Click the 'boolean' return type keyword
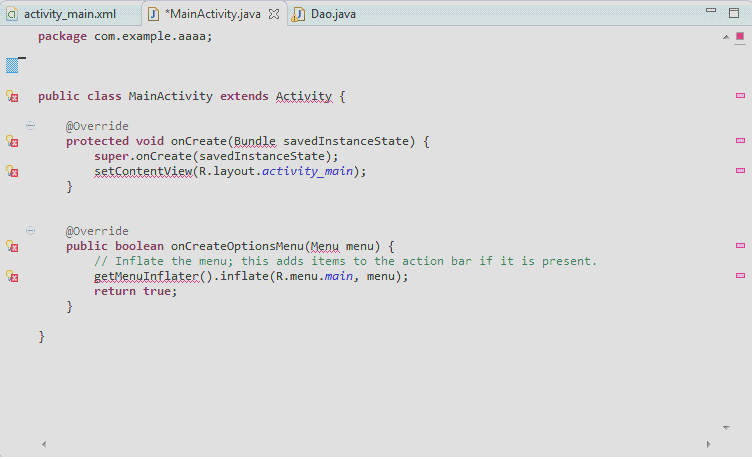The height and width of the screenshot is (459, 754). pyautogui.click(x=139, y=246)
